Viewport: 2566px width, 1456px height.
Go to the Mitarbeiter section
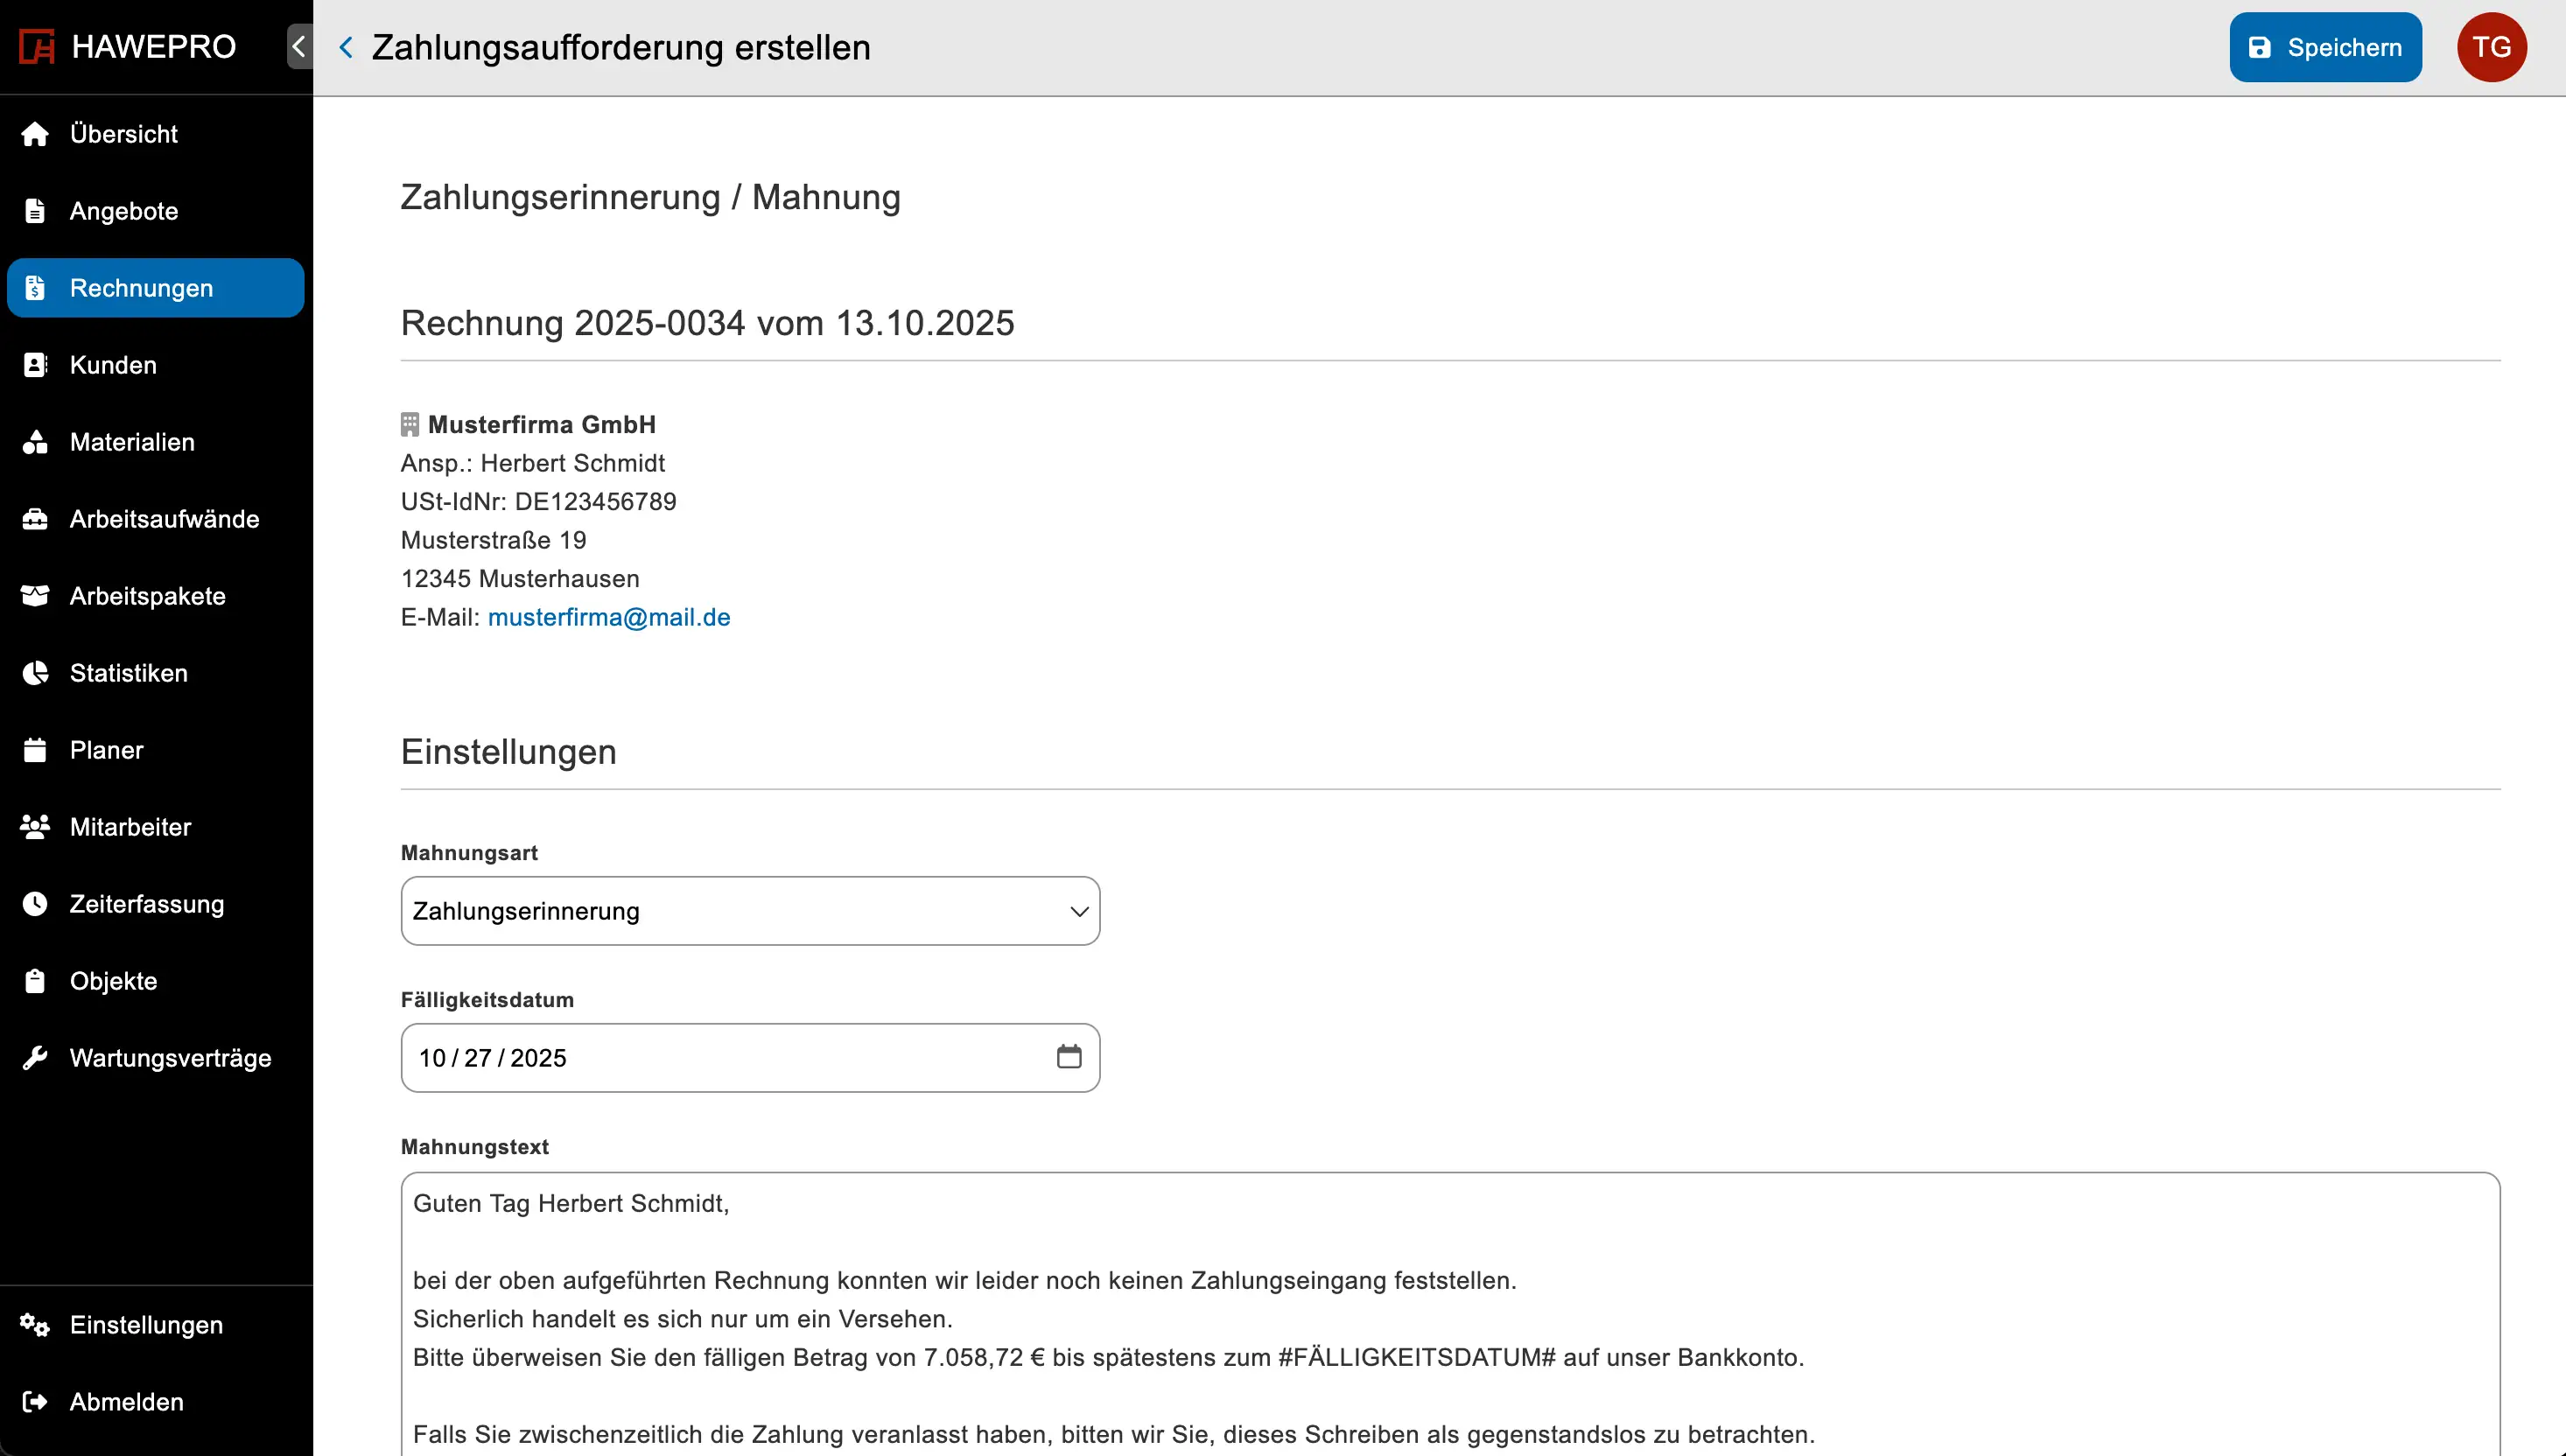tap(130, 827)
